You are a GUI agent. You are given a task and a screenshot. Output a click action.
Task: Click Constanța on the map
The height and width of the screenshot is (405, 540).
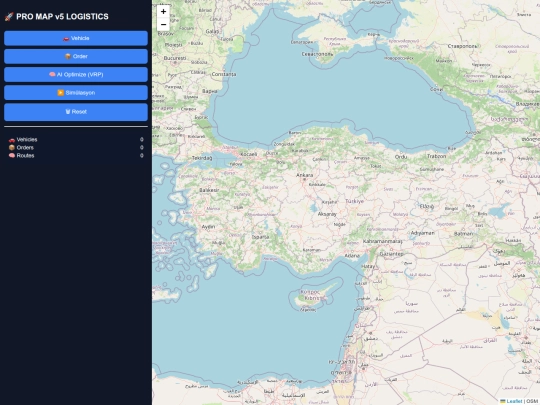point(224,74)
